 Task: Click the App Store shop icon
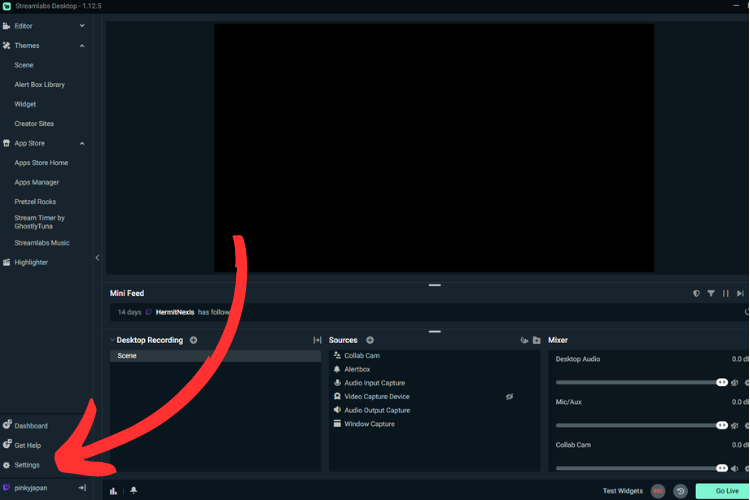tap(6, 143)
